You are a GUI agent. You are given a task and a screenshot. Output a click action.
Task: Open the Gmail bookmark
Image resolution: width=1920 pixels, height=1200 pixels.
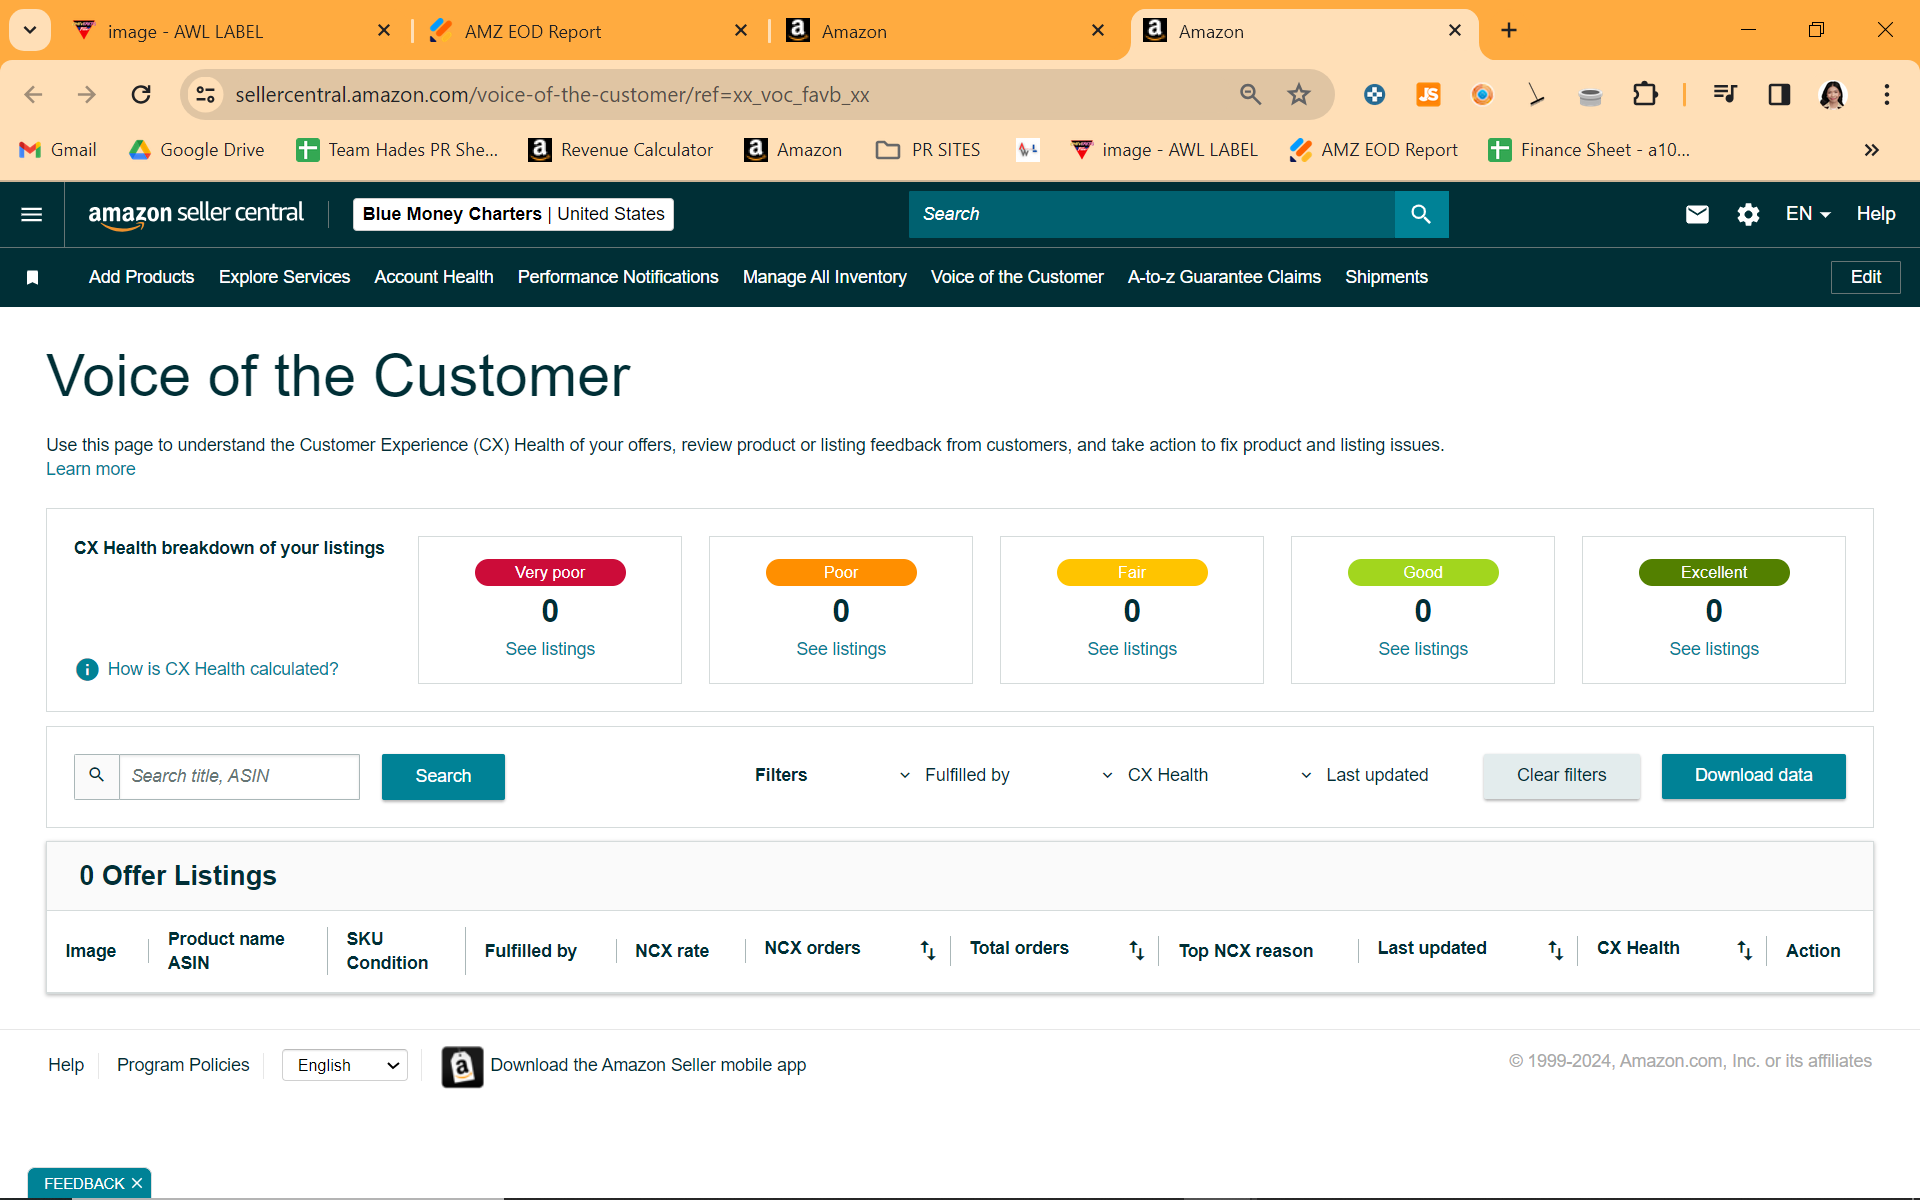point(58,150)
